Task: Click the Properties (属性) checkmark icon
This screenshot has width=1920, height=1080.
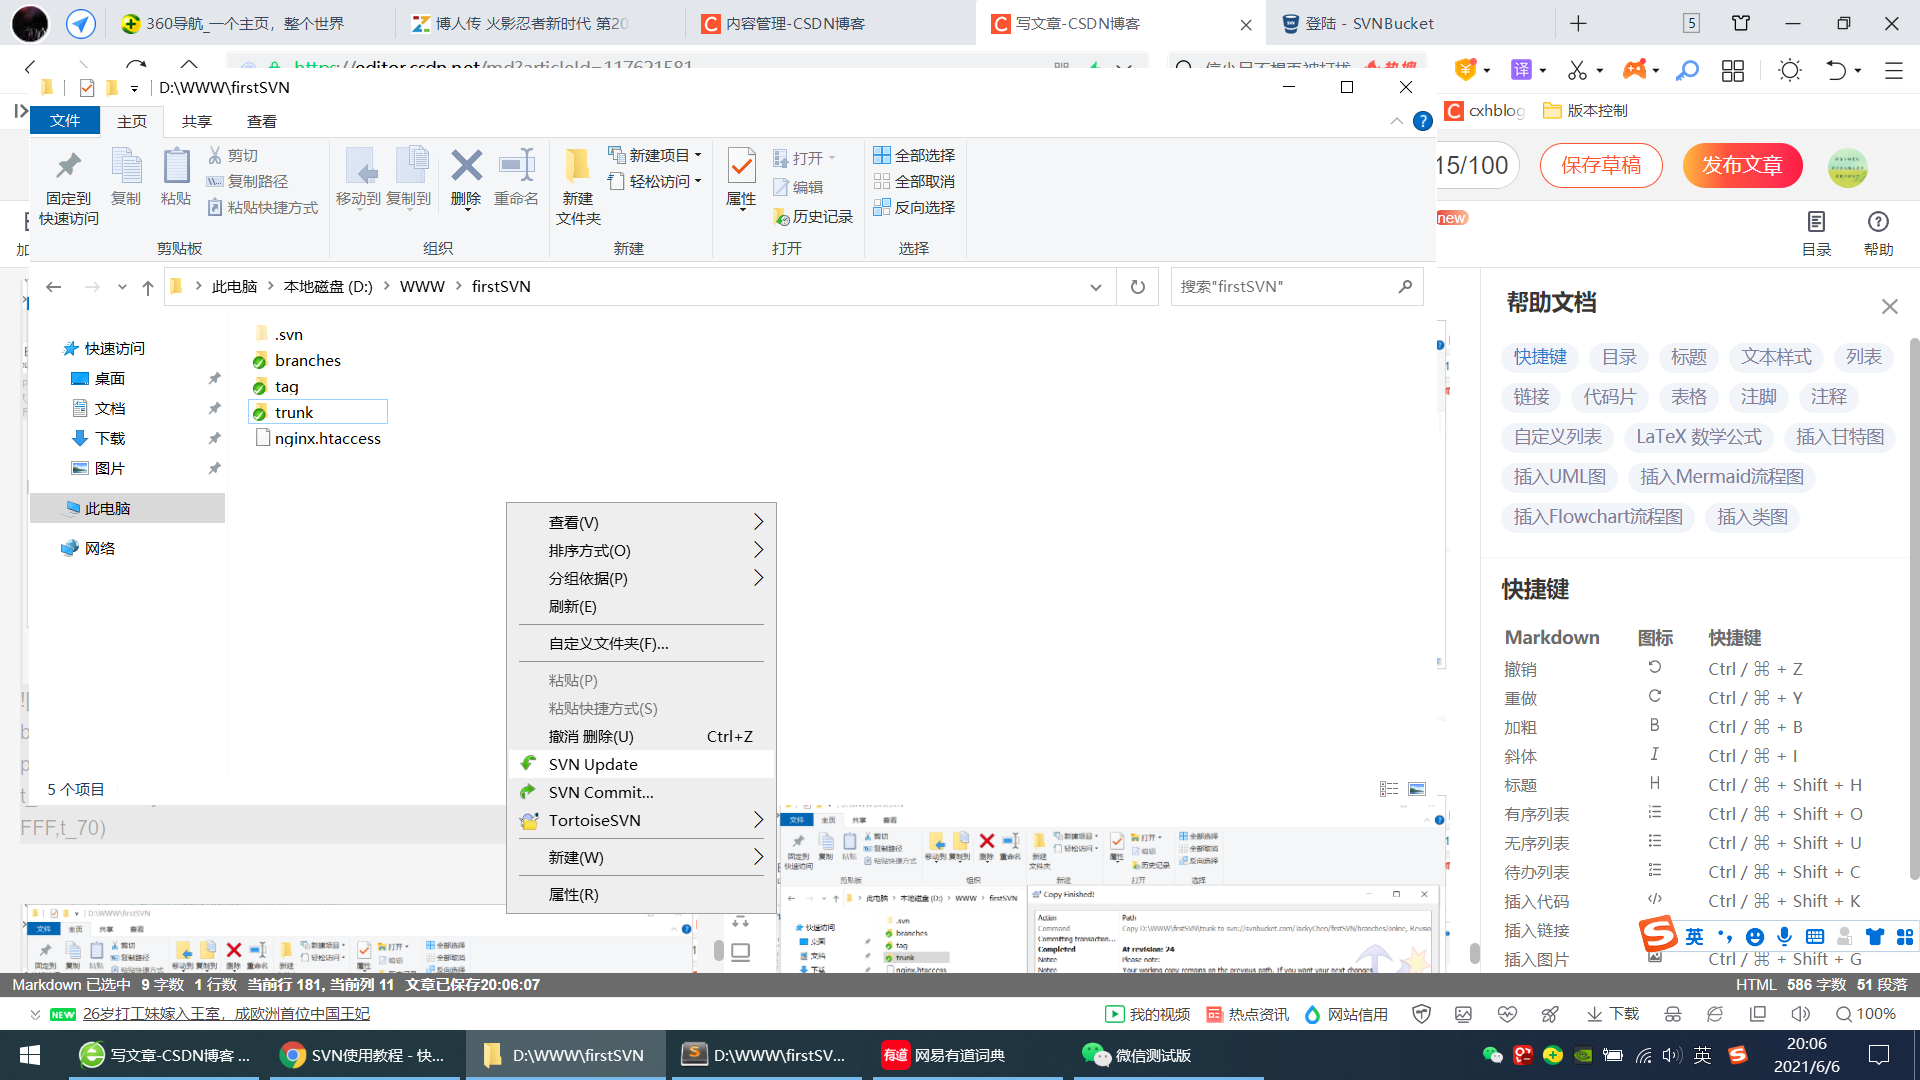Action: click(x=741, y=166)
